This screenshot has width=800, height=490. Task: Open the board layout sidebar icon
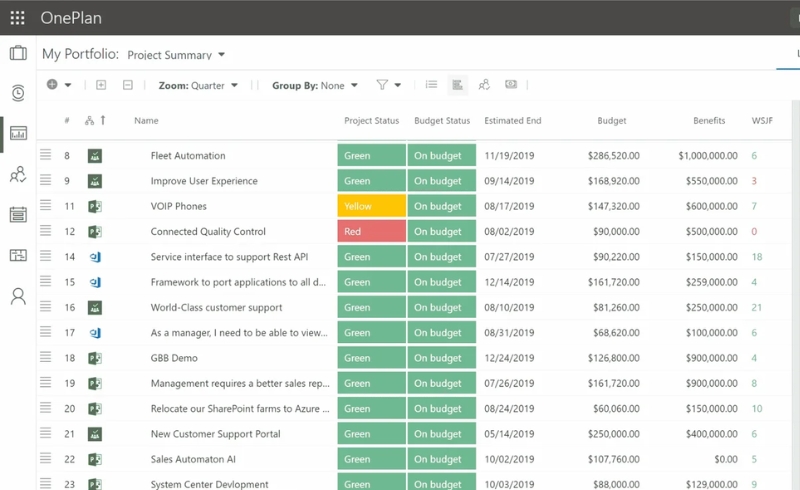coord(18,255)
